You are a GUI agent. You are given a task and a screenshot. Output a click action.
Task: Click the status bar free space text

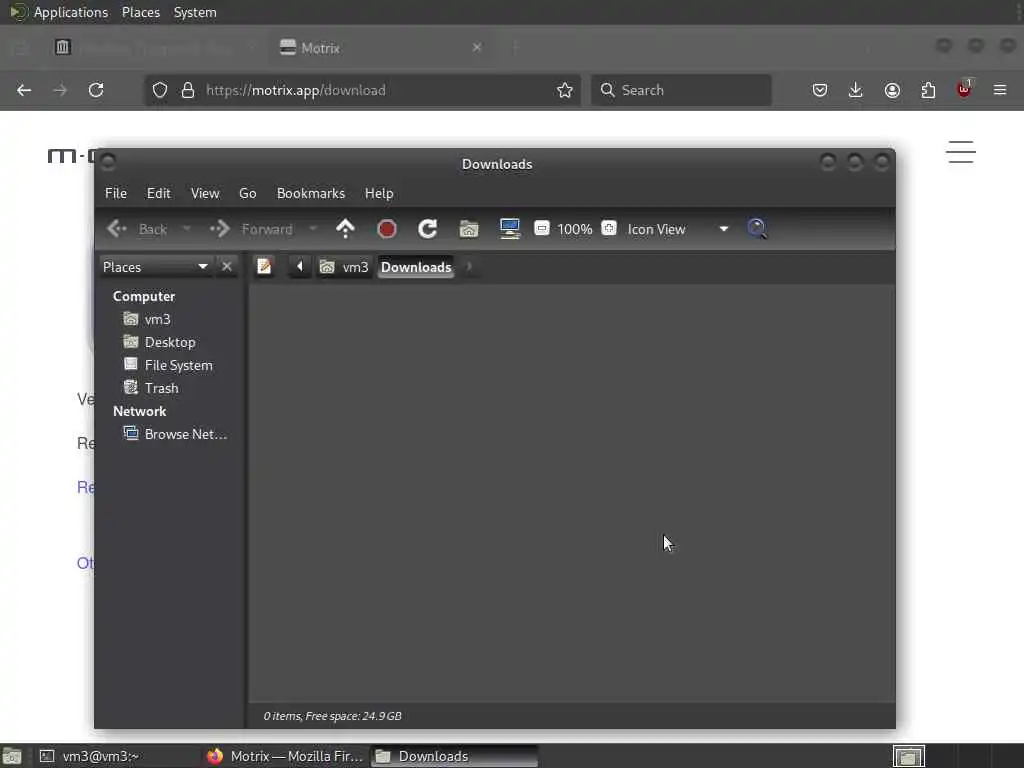[332, 716]
